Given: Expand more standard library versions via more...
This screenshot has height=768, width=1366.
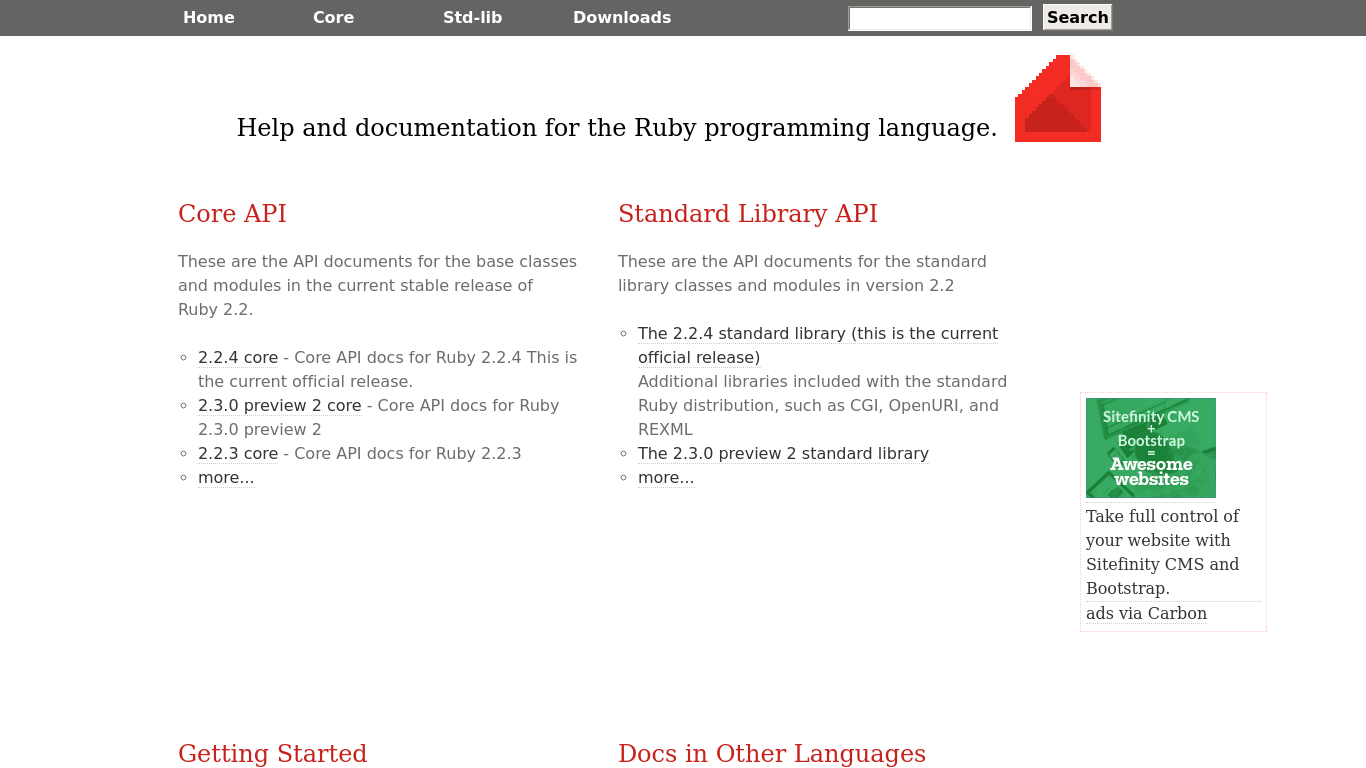Looking at the screenshot, I should tap(665, 477).
